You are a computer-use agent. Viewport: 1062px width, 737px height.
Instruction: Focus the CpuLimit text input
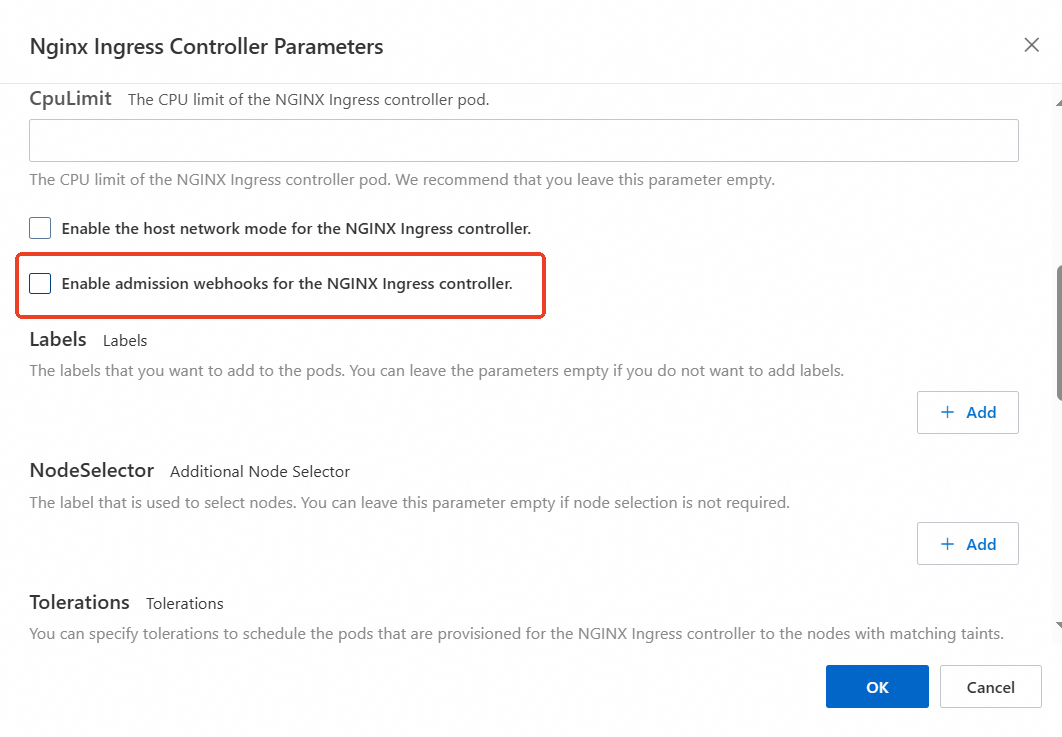point(523,141)
